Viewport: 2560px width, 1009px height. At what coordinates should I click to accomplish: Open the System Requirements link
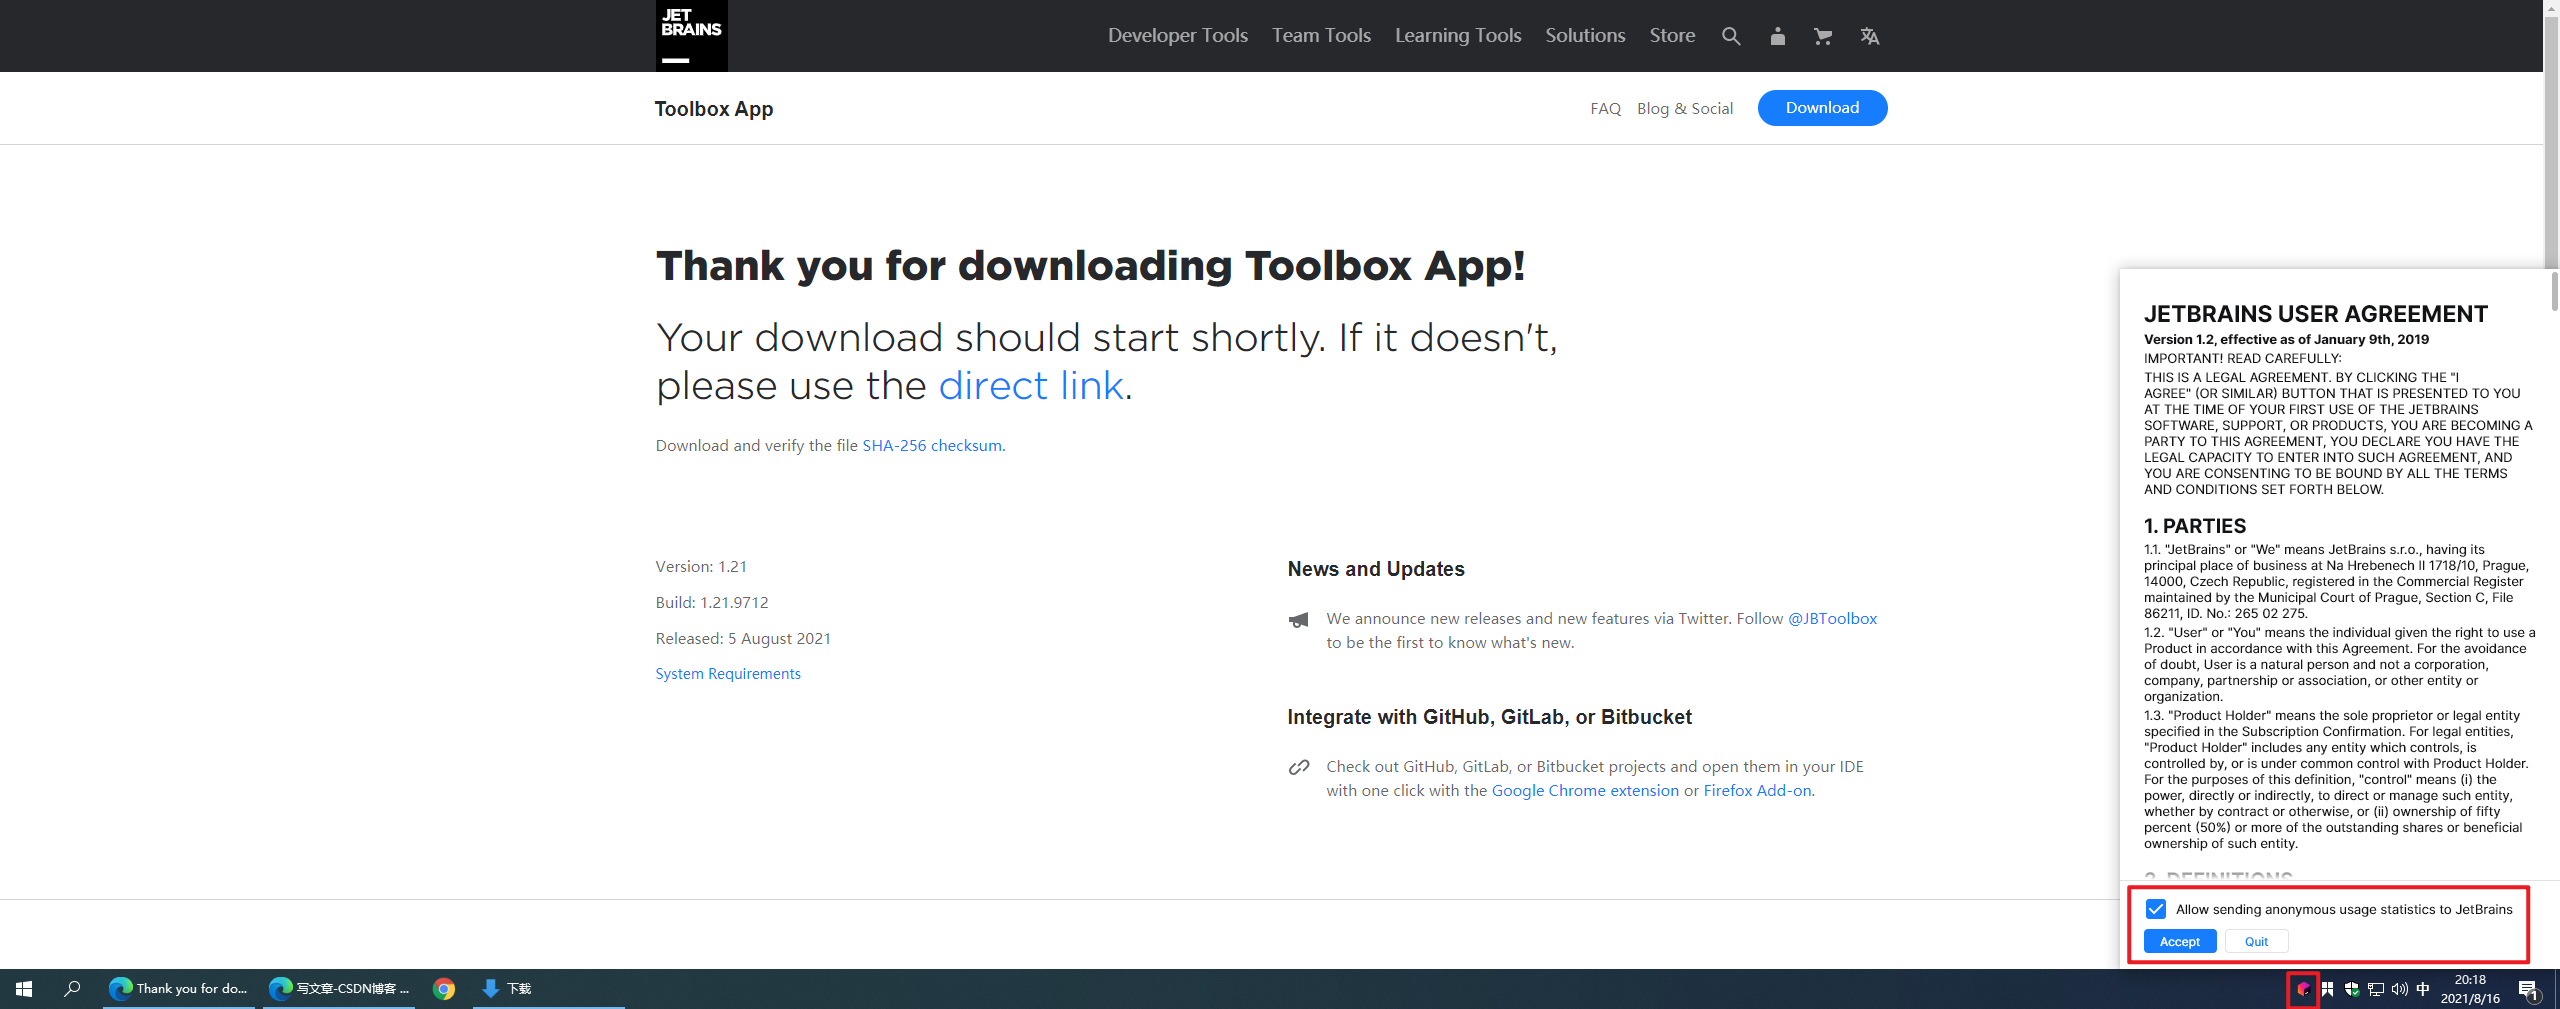(x=728, y=674)
